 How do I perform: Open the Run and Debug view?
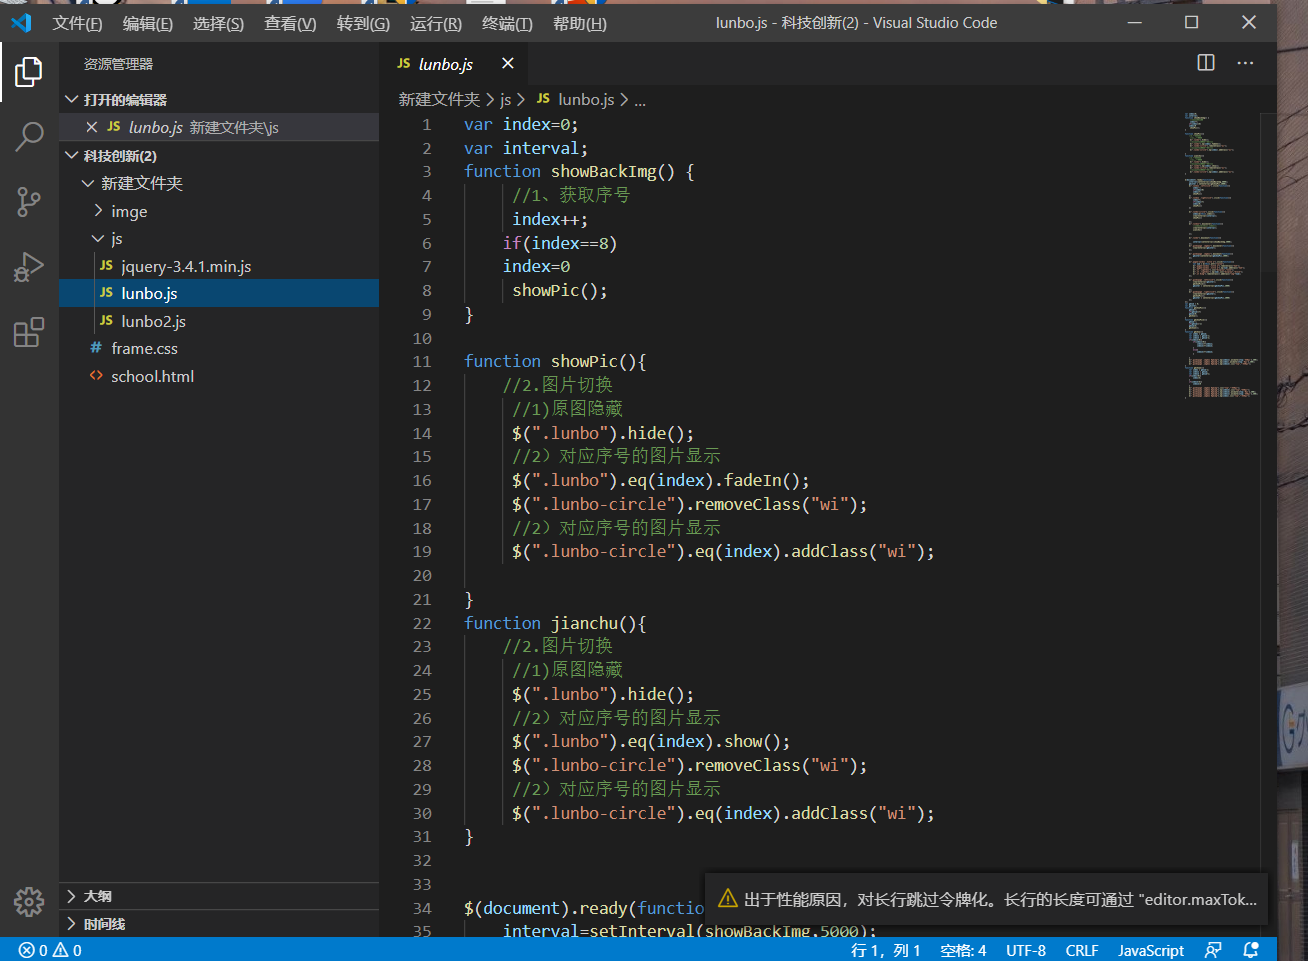[x=29, y=267]
